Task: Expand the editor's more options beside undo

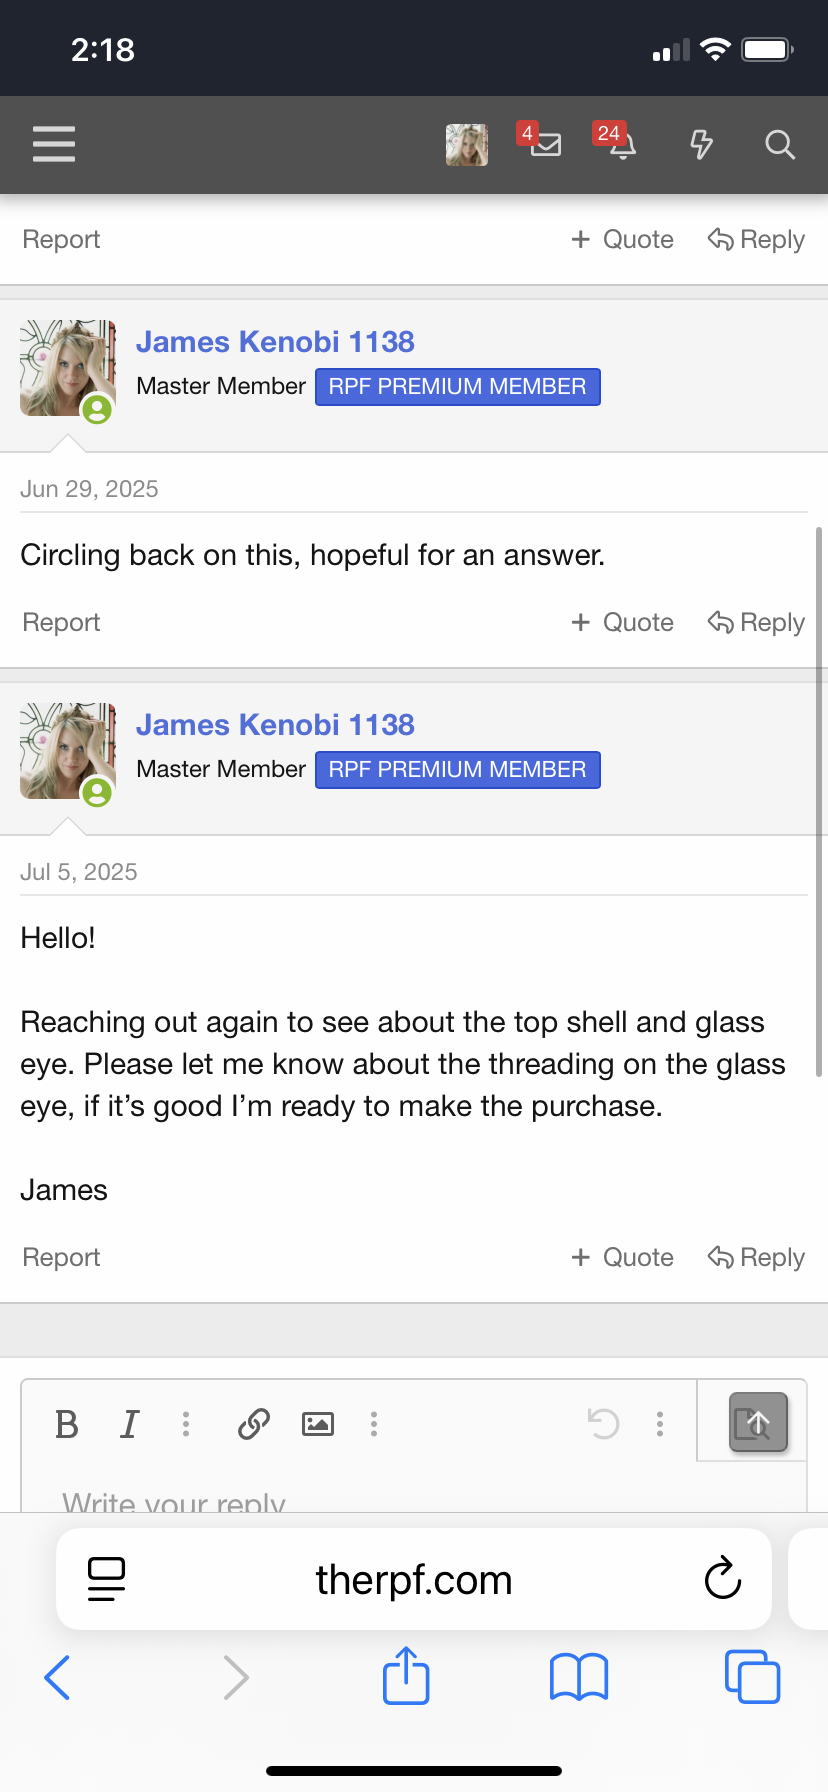Action: point(660,1424)
